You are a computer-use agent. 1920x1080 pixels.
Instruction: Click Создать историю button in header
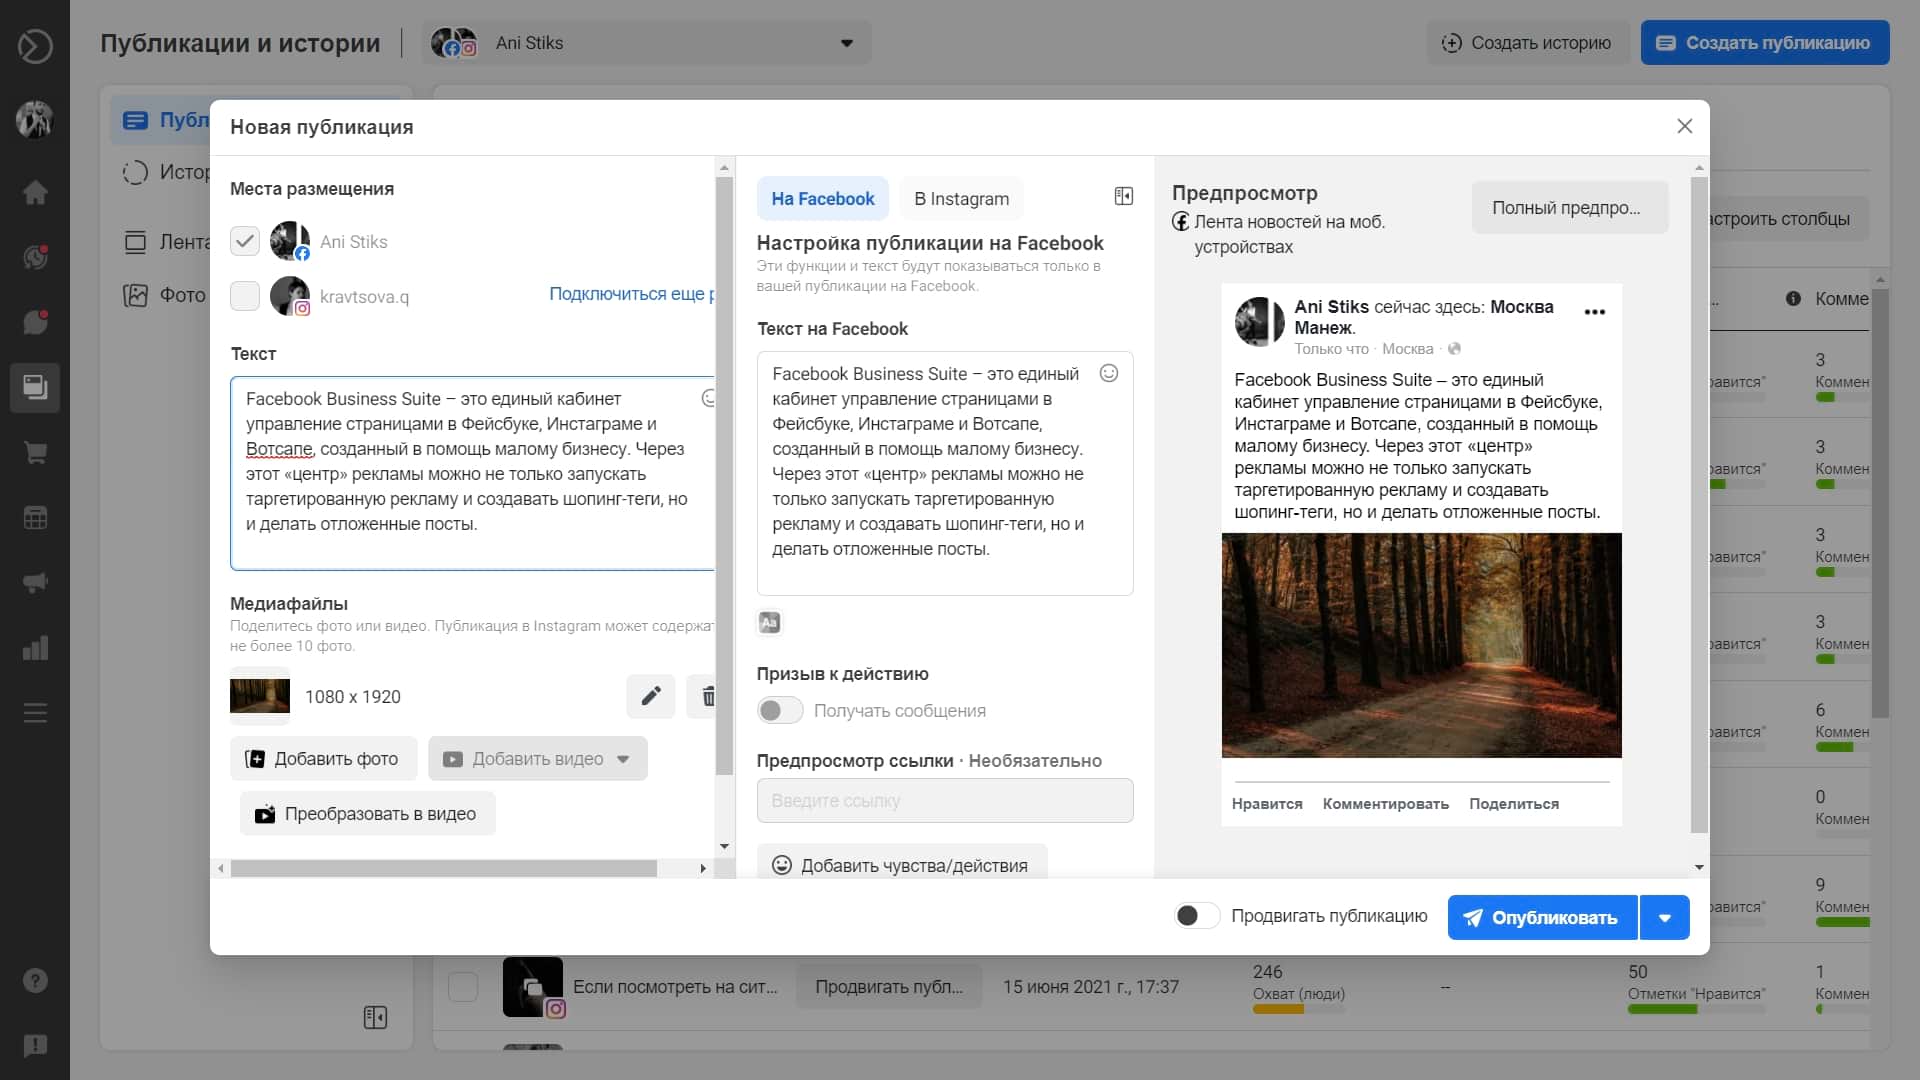[1527, 43]
